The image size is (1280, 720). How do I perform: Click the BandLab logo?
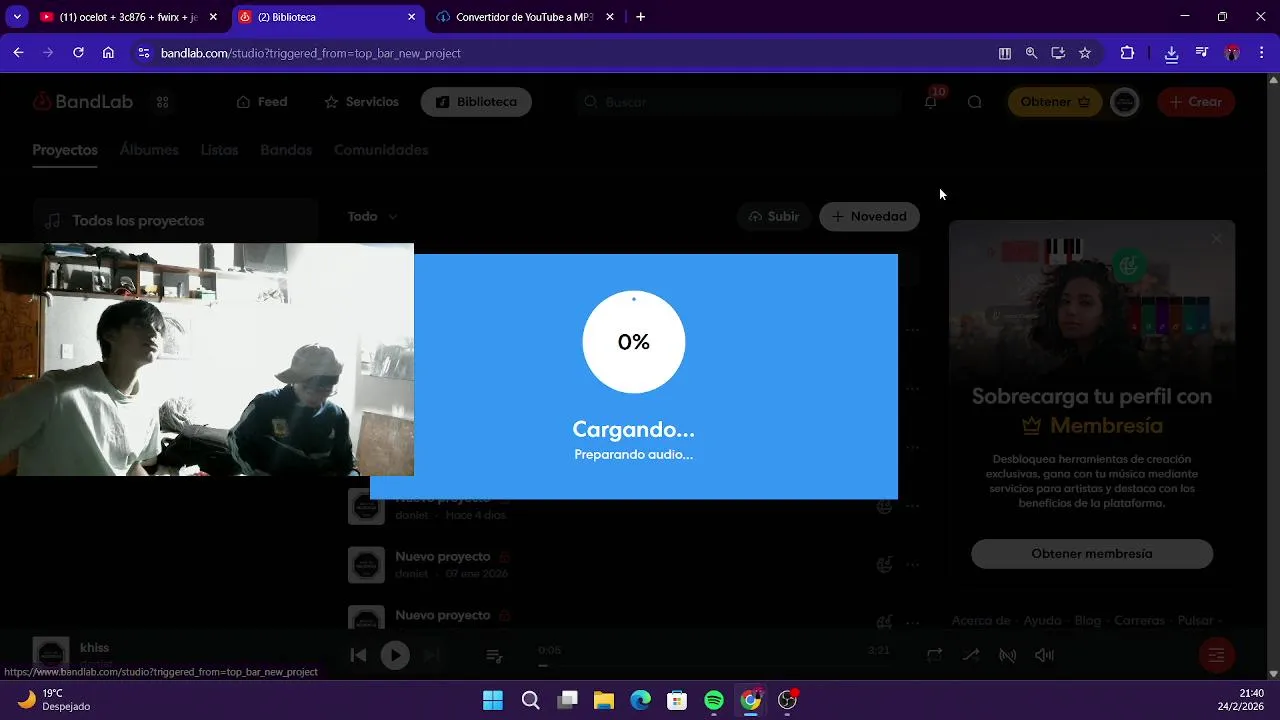point(82,102)
